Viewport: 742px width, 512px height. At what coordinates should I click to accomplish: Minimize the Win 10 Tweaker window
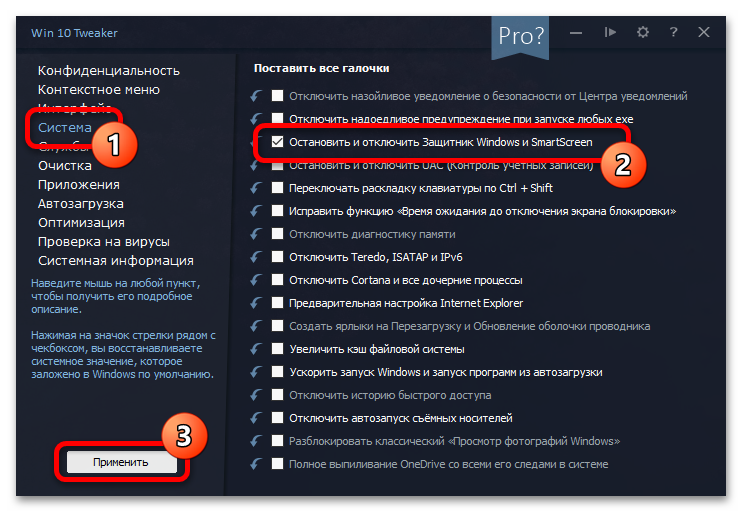click(576, 33)
